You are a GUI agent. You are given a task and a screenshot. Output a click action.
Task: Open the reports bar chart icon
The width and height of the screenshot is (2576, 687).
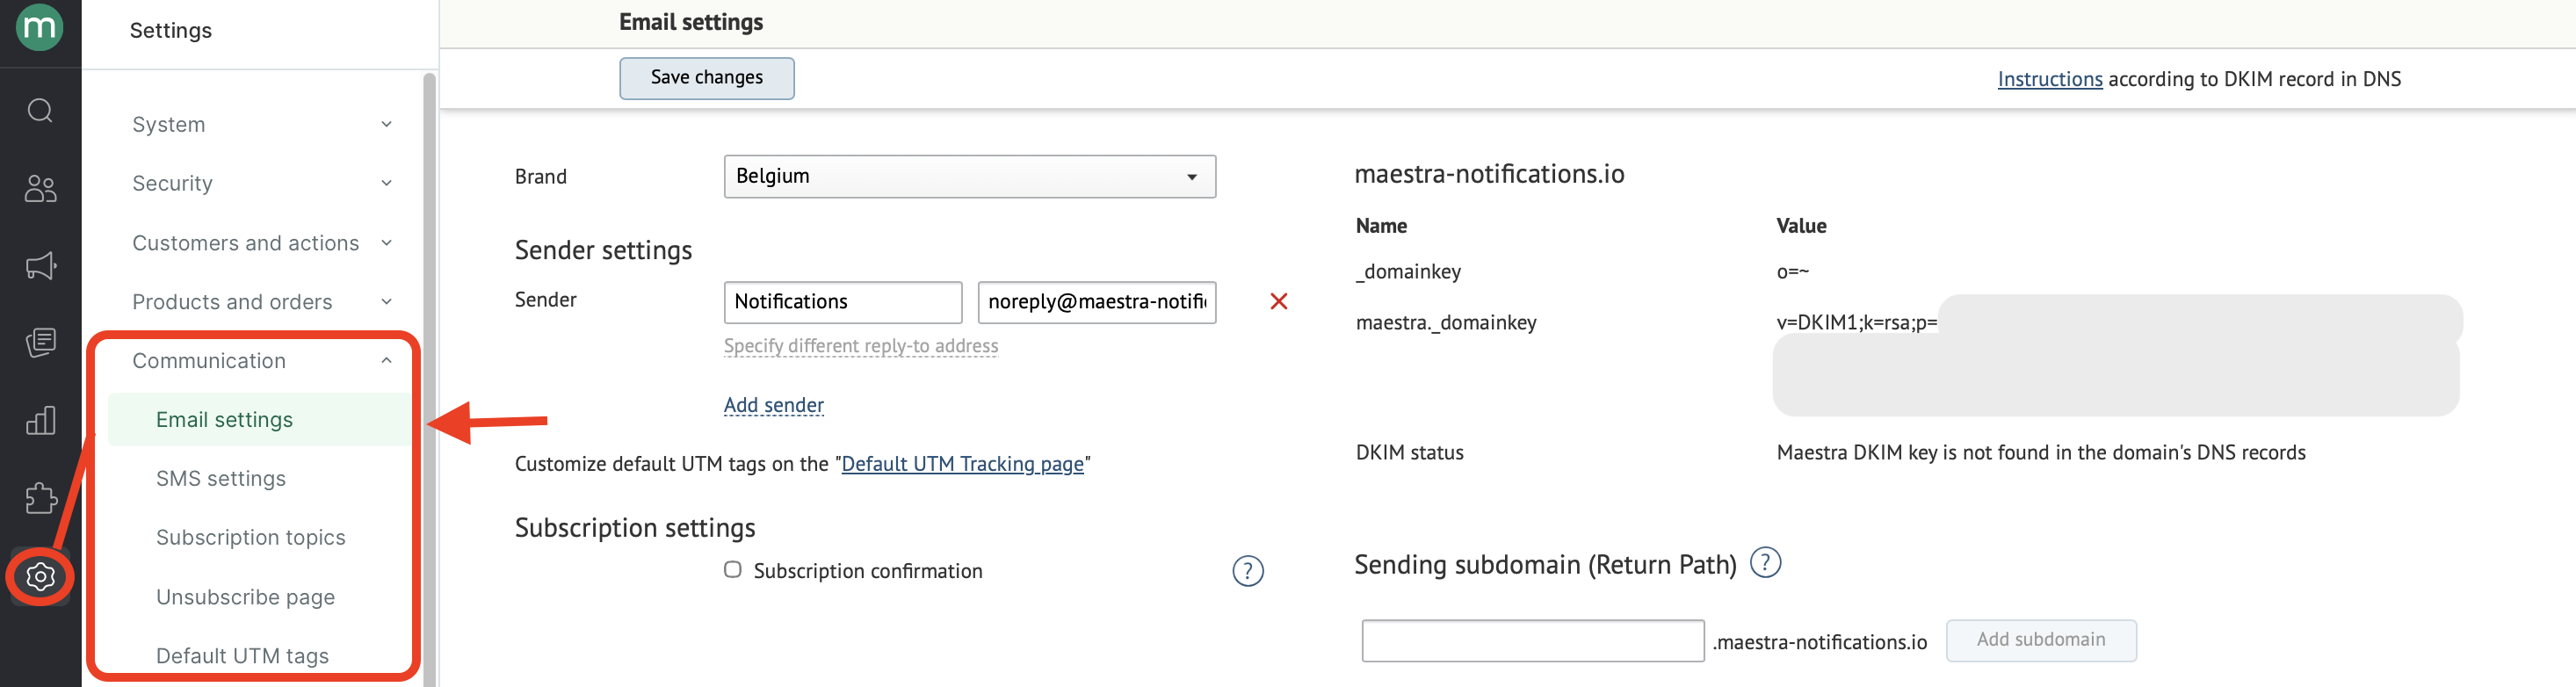(x=40, y=420)
